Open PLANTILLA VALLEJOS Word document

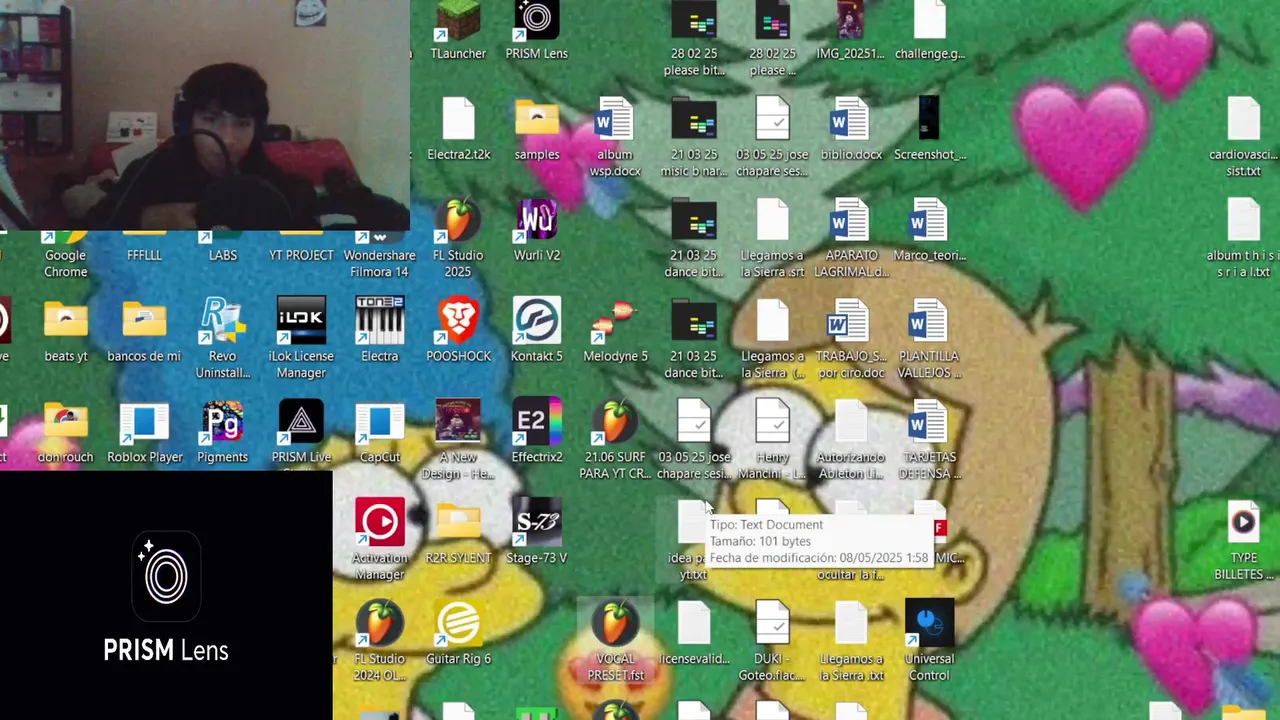coord(929,339)
